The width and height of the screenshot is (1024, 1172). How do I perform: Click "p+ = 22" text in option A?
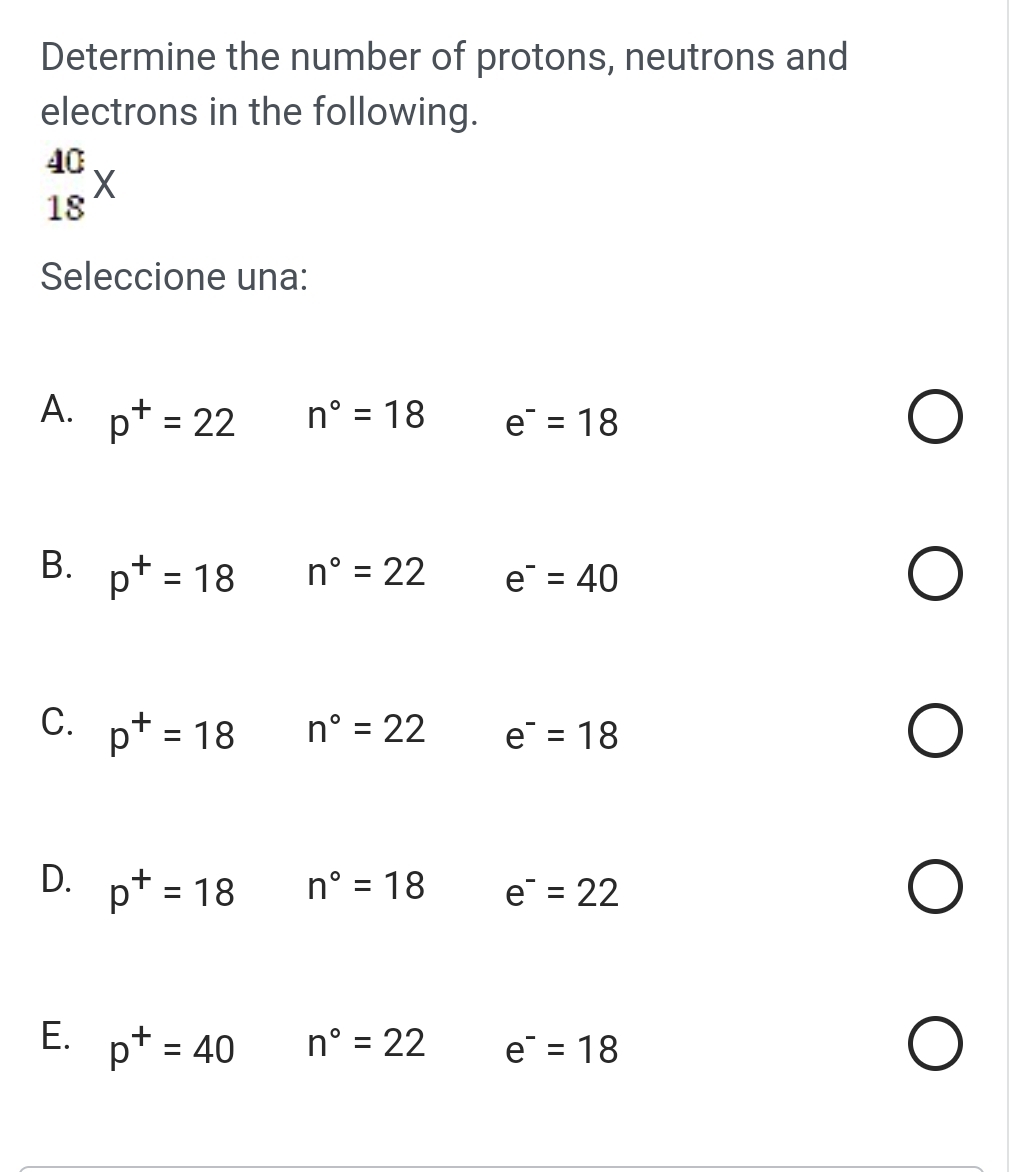[172, 421]
